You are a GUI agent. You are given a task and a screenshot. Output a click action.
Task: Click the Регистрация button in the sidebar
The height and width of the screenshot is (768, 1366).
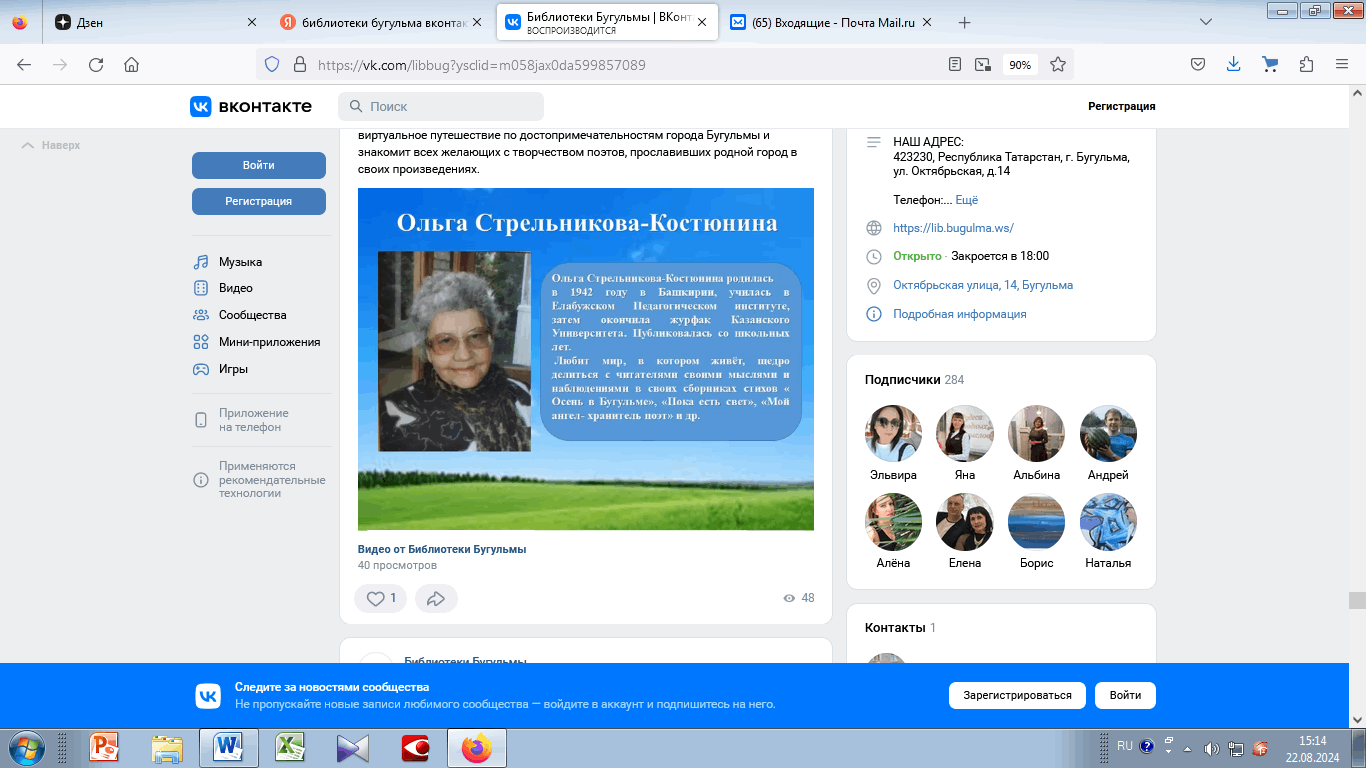(259, 201)
